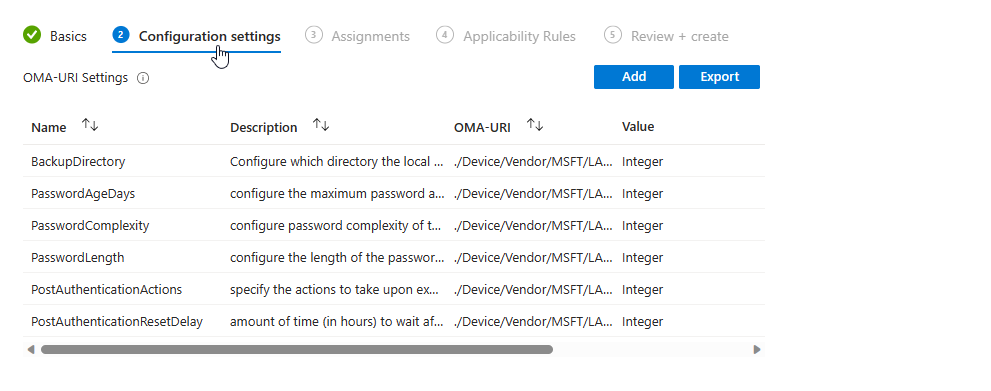Screen dimensions: 991x391
Task: Click the OMA-URI Settings info icon
Action: (x=143, y=78)
